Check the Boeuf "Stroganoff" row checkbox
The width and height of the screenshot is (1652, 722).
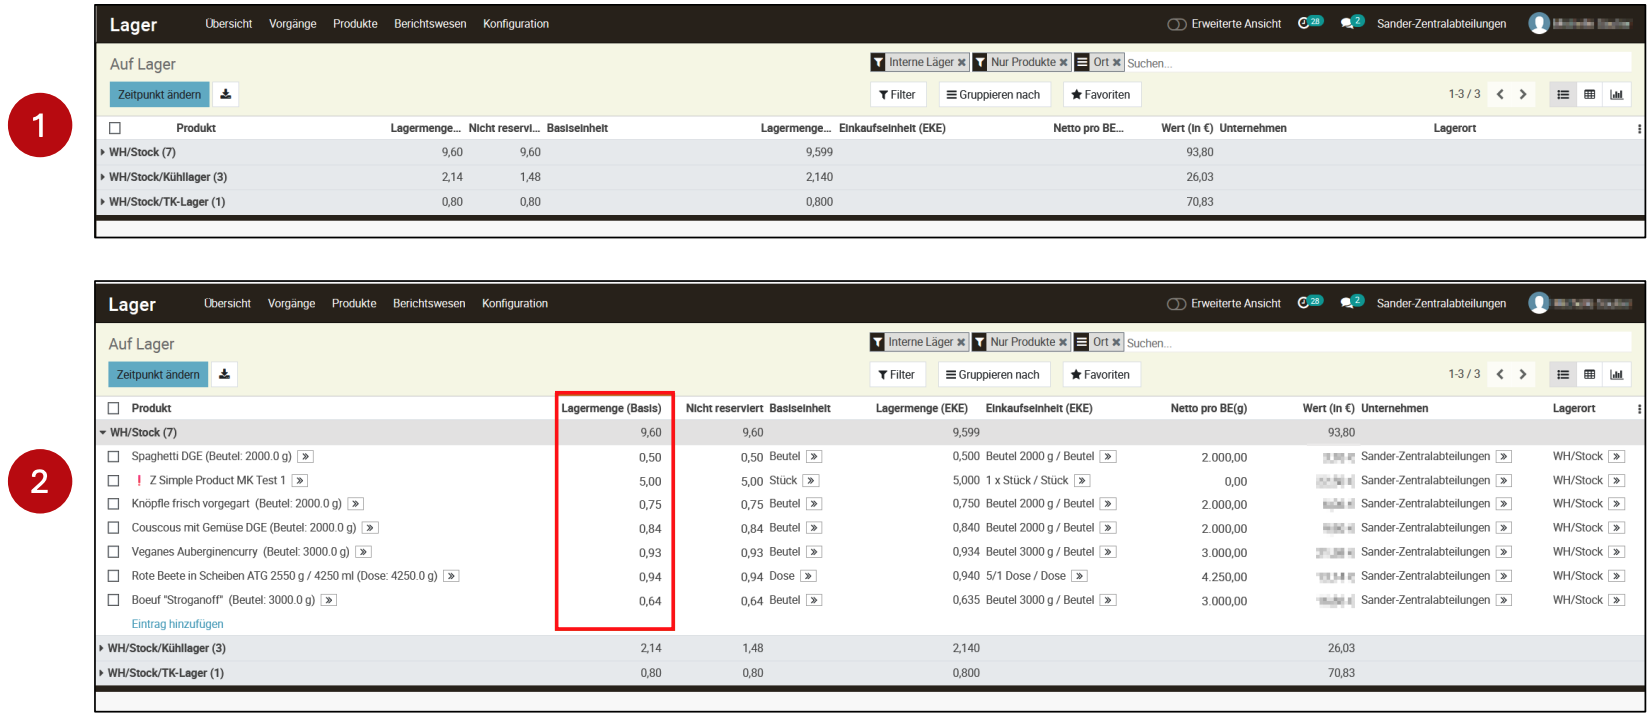pyautogui.click(x=114, y=600)
